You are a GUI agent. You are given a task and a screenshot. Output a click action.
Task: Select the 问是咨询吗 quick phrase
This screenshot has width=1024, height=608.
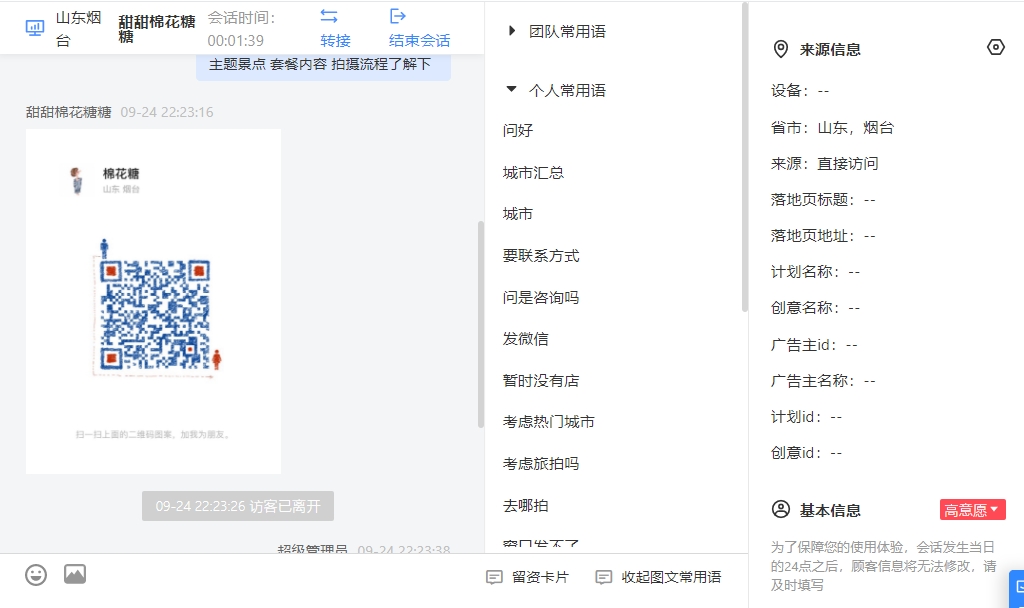click(541, 298)
